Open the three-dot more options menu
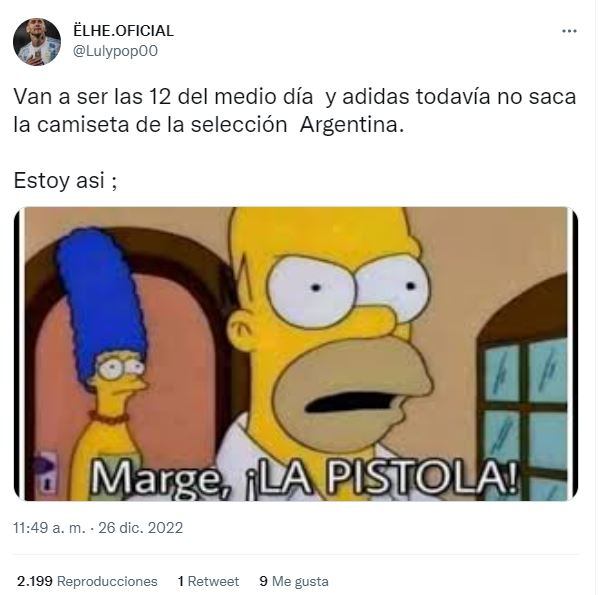The image size is (600, 595). (569, 31)
